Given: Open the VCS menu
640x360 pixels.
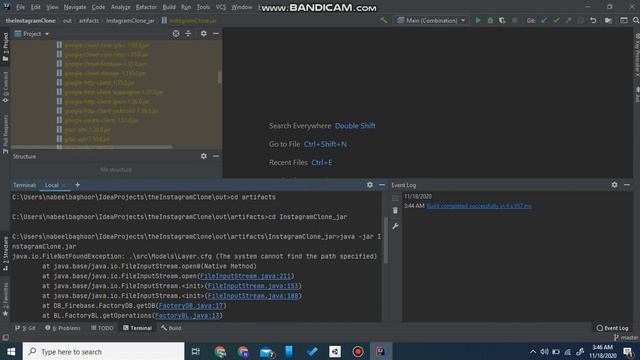Looking at the screenshot, I should [x=220, y=7].
